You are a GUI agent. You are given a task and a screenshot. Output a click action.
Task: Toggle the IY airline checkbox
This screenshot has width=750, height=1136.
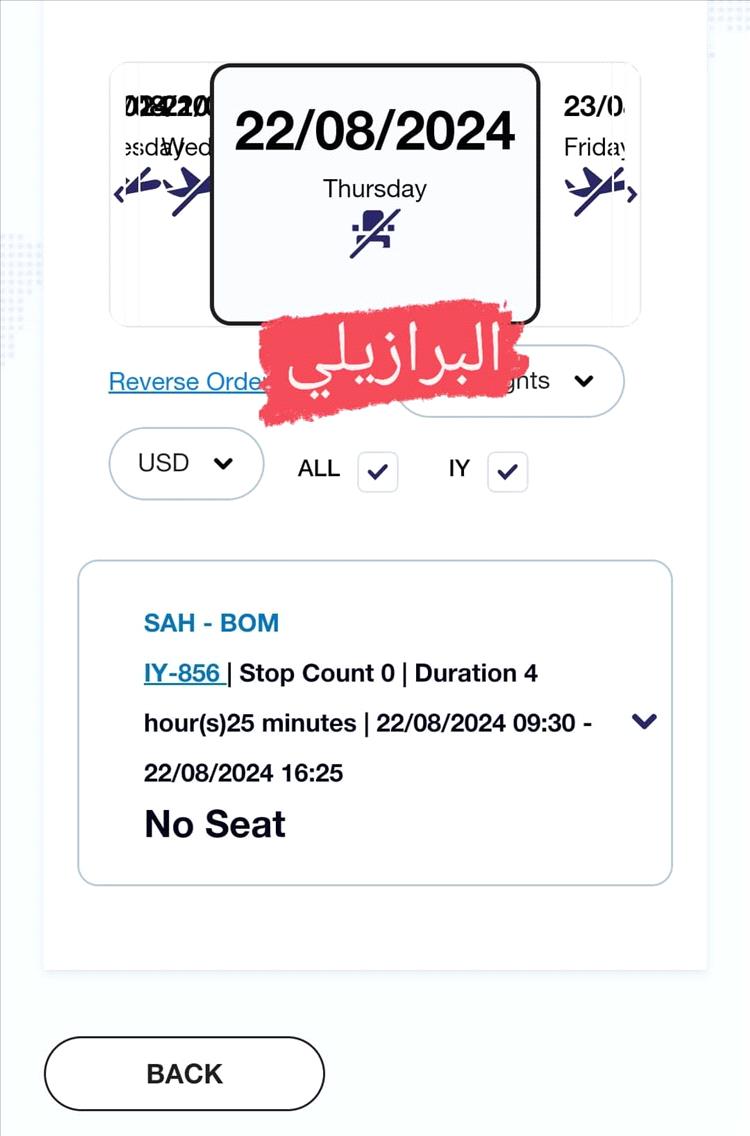[507, 472]
